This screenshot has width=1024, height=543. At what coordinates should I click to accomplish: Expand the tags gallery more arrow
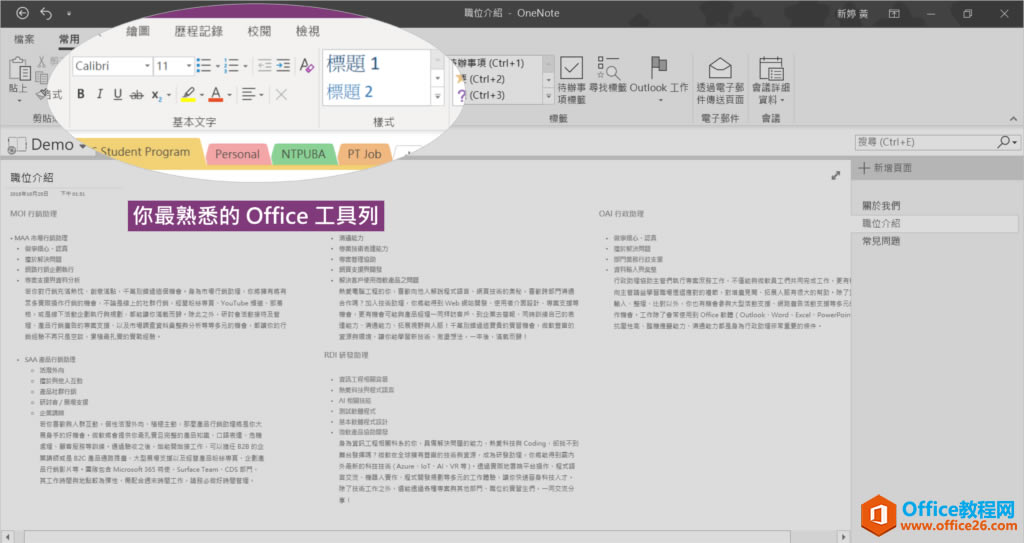pyautogui.click(x=549, y=96)
